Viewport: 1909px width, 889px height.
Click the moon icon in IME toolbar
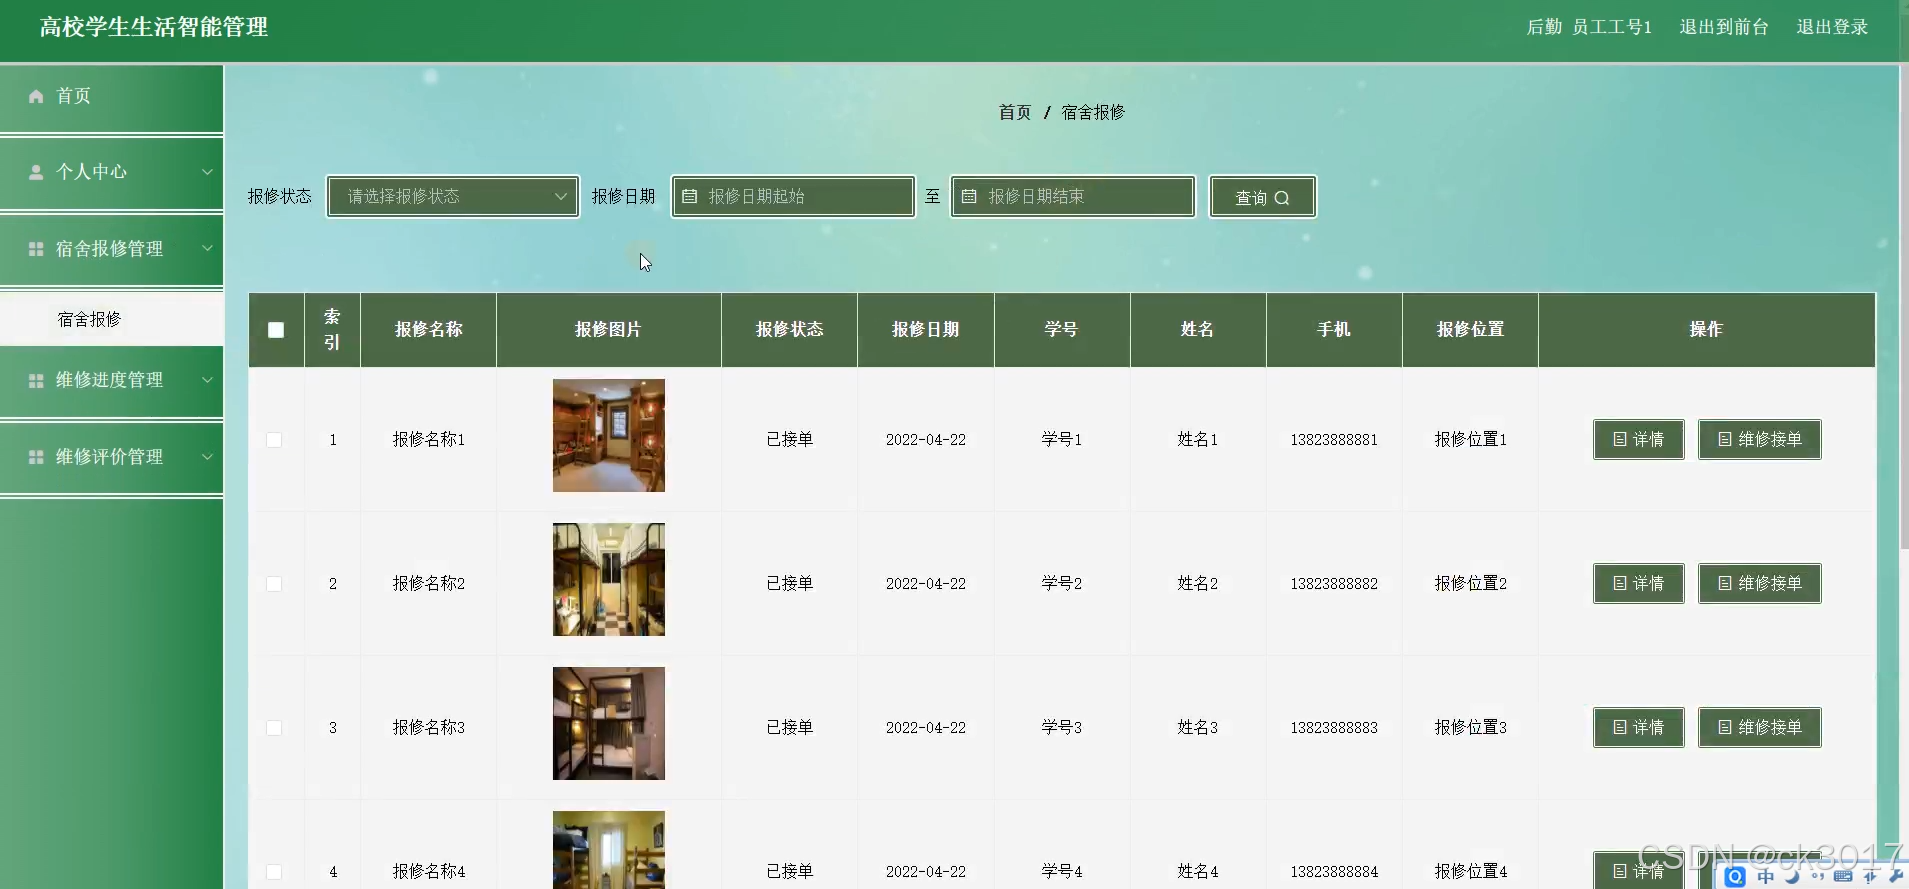pyautogui.click(x=1792, y=877)
